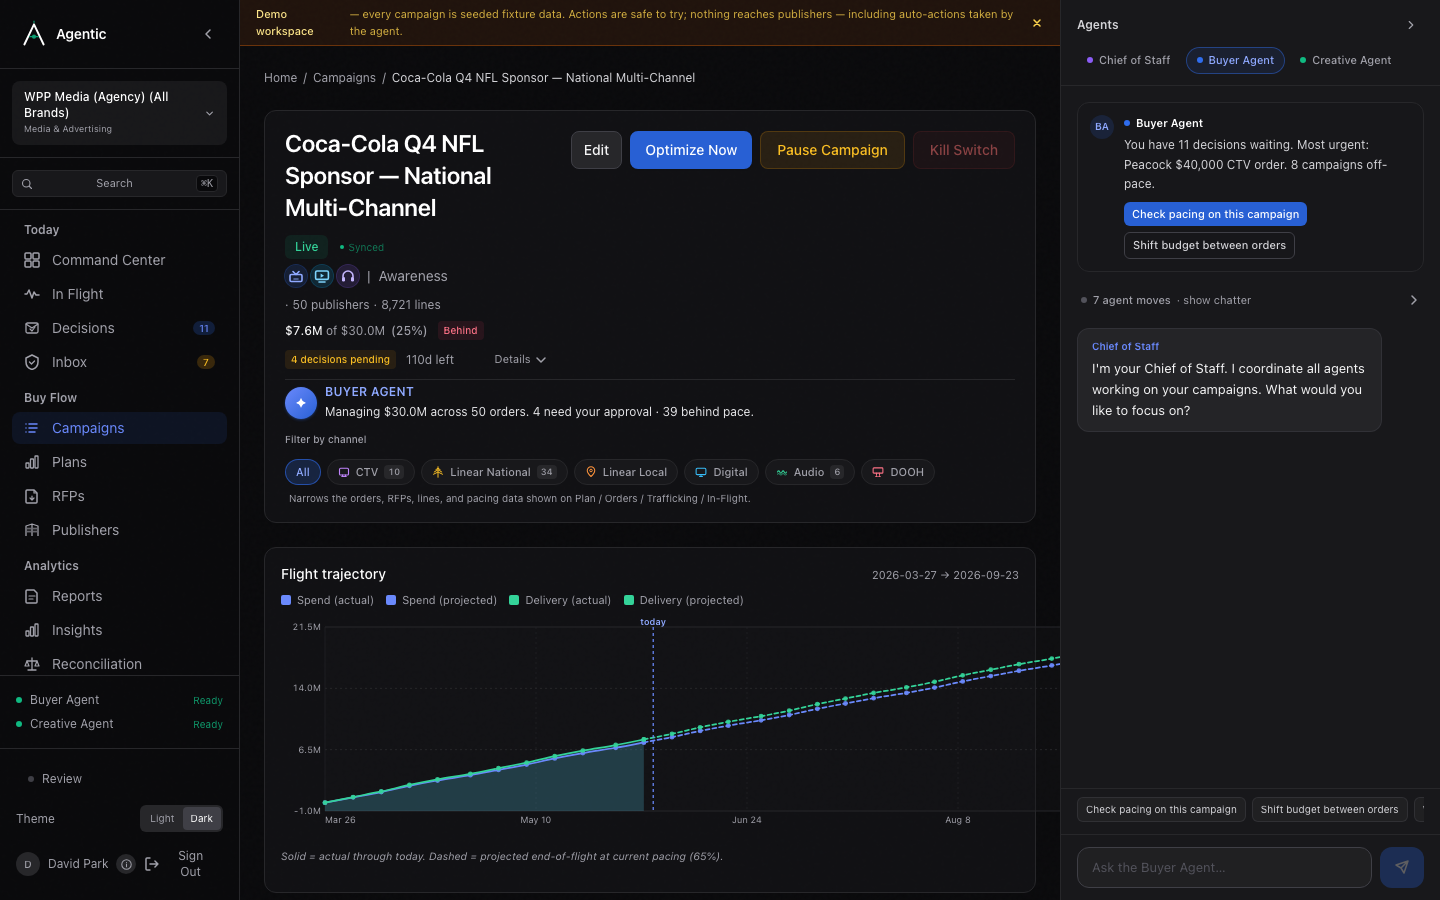Select Campaigns in Buy Flow
1440x900 pixels.
point(119,428)
